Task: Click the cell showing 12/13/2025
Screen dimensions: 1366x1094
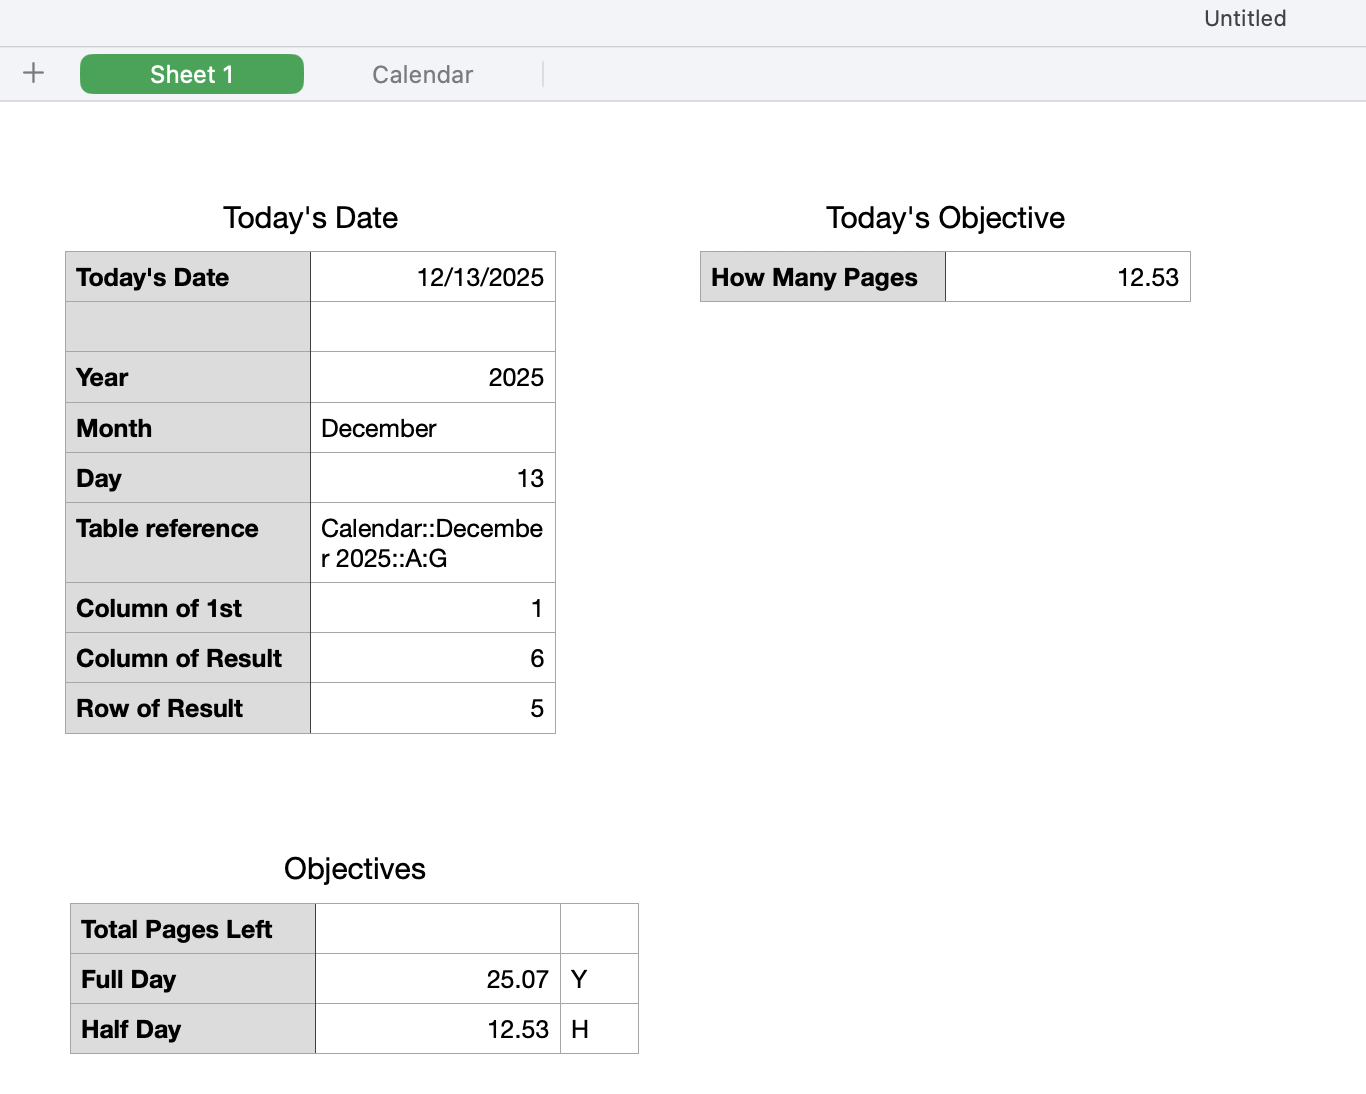Action: pos(433,278)
